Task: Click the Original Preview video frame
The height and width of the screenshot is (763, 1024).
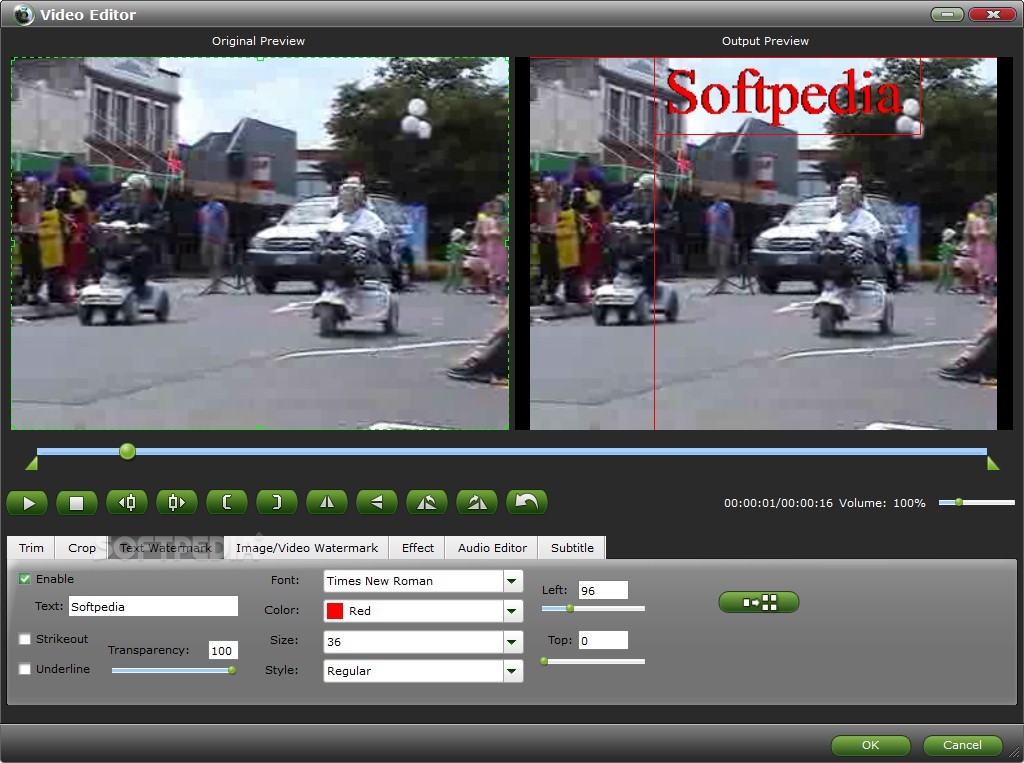Action: point(260,243)
